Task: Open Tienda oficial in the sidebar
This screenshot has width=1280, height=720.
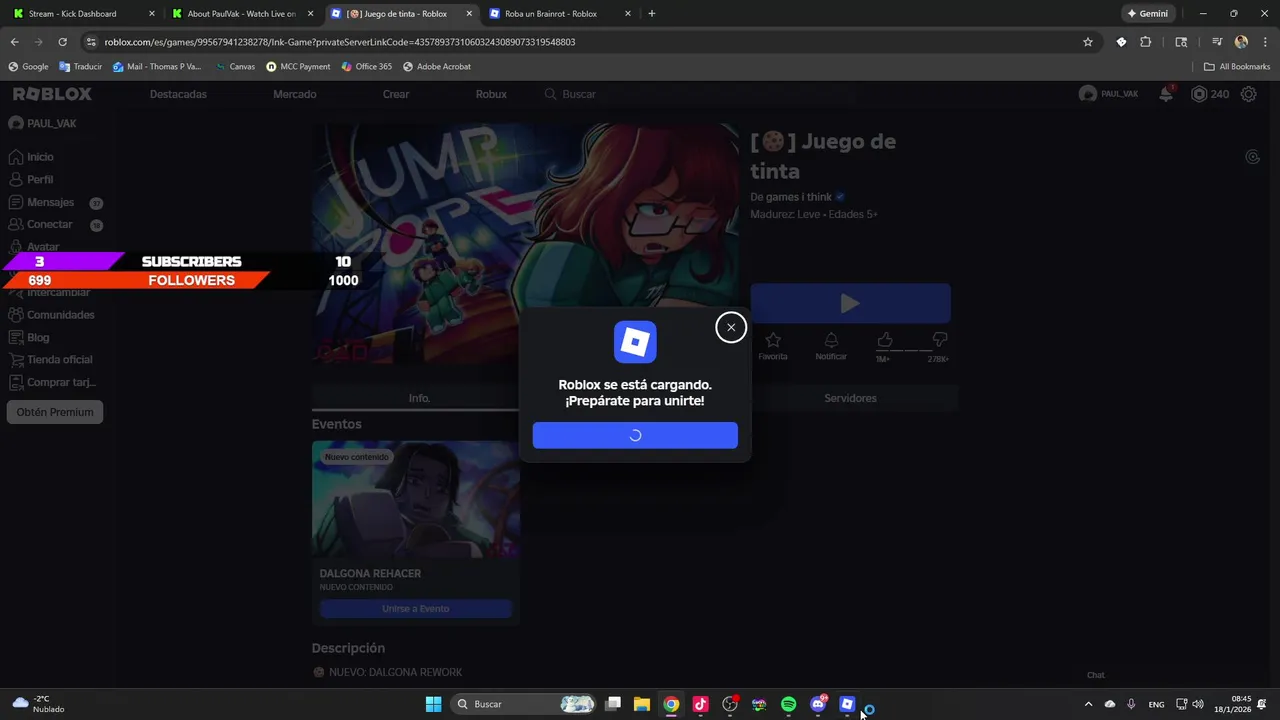Action: coord(59,360)
